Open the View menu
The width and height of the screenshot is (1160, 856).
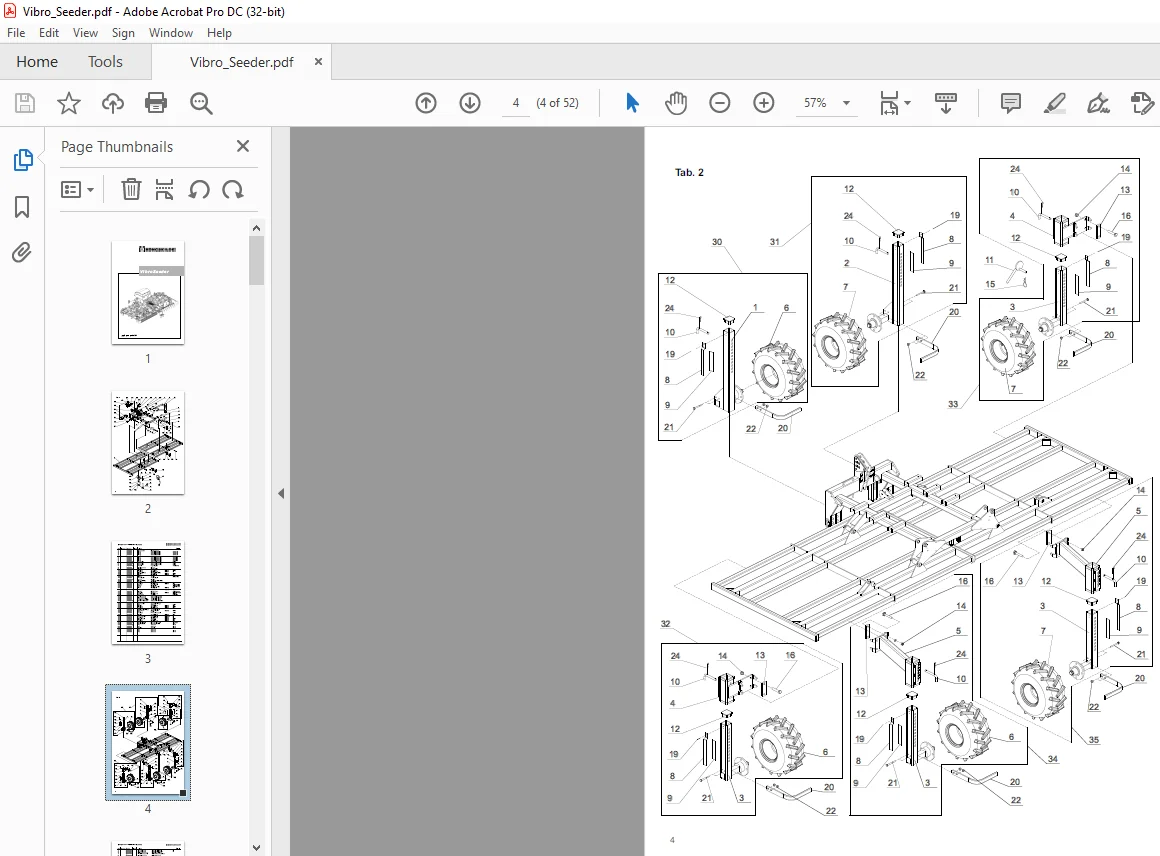pyautogui.click(x=85, y=33)
